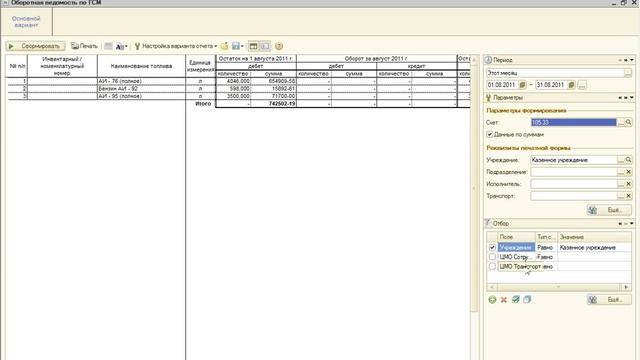Click the yellow open-settings folder icon
Image resolution: width=640 pixels, height=360 pixels.
(224, 46)
